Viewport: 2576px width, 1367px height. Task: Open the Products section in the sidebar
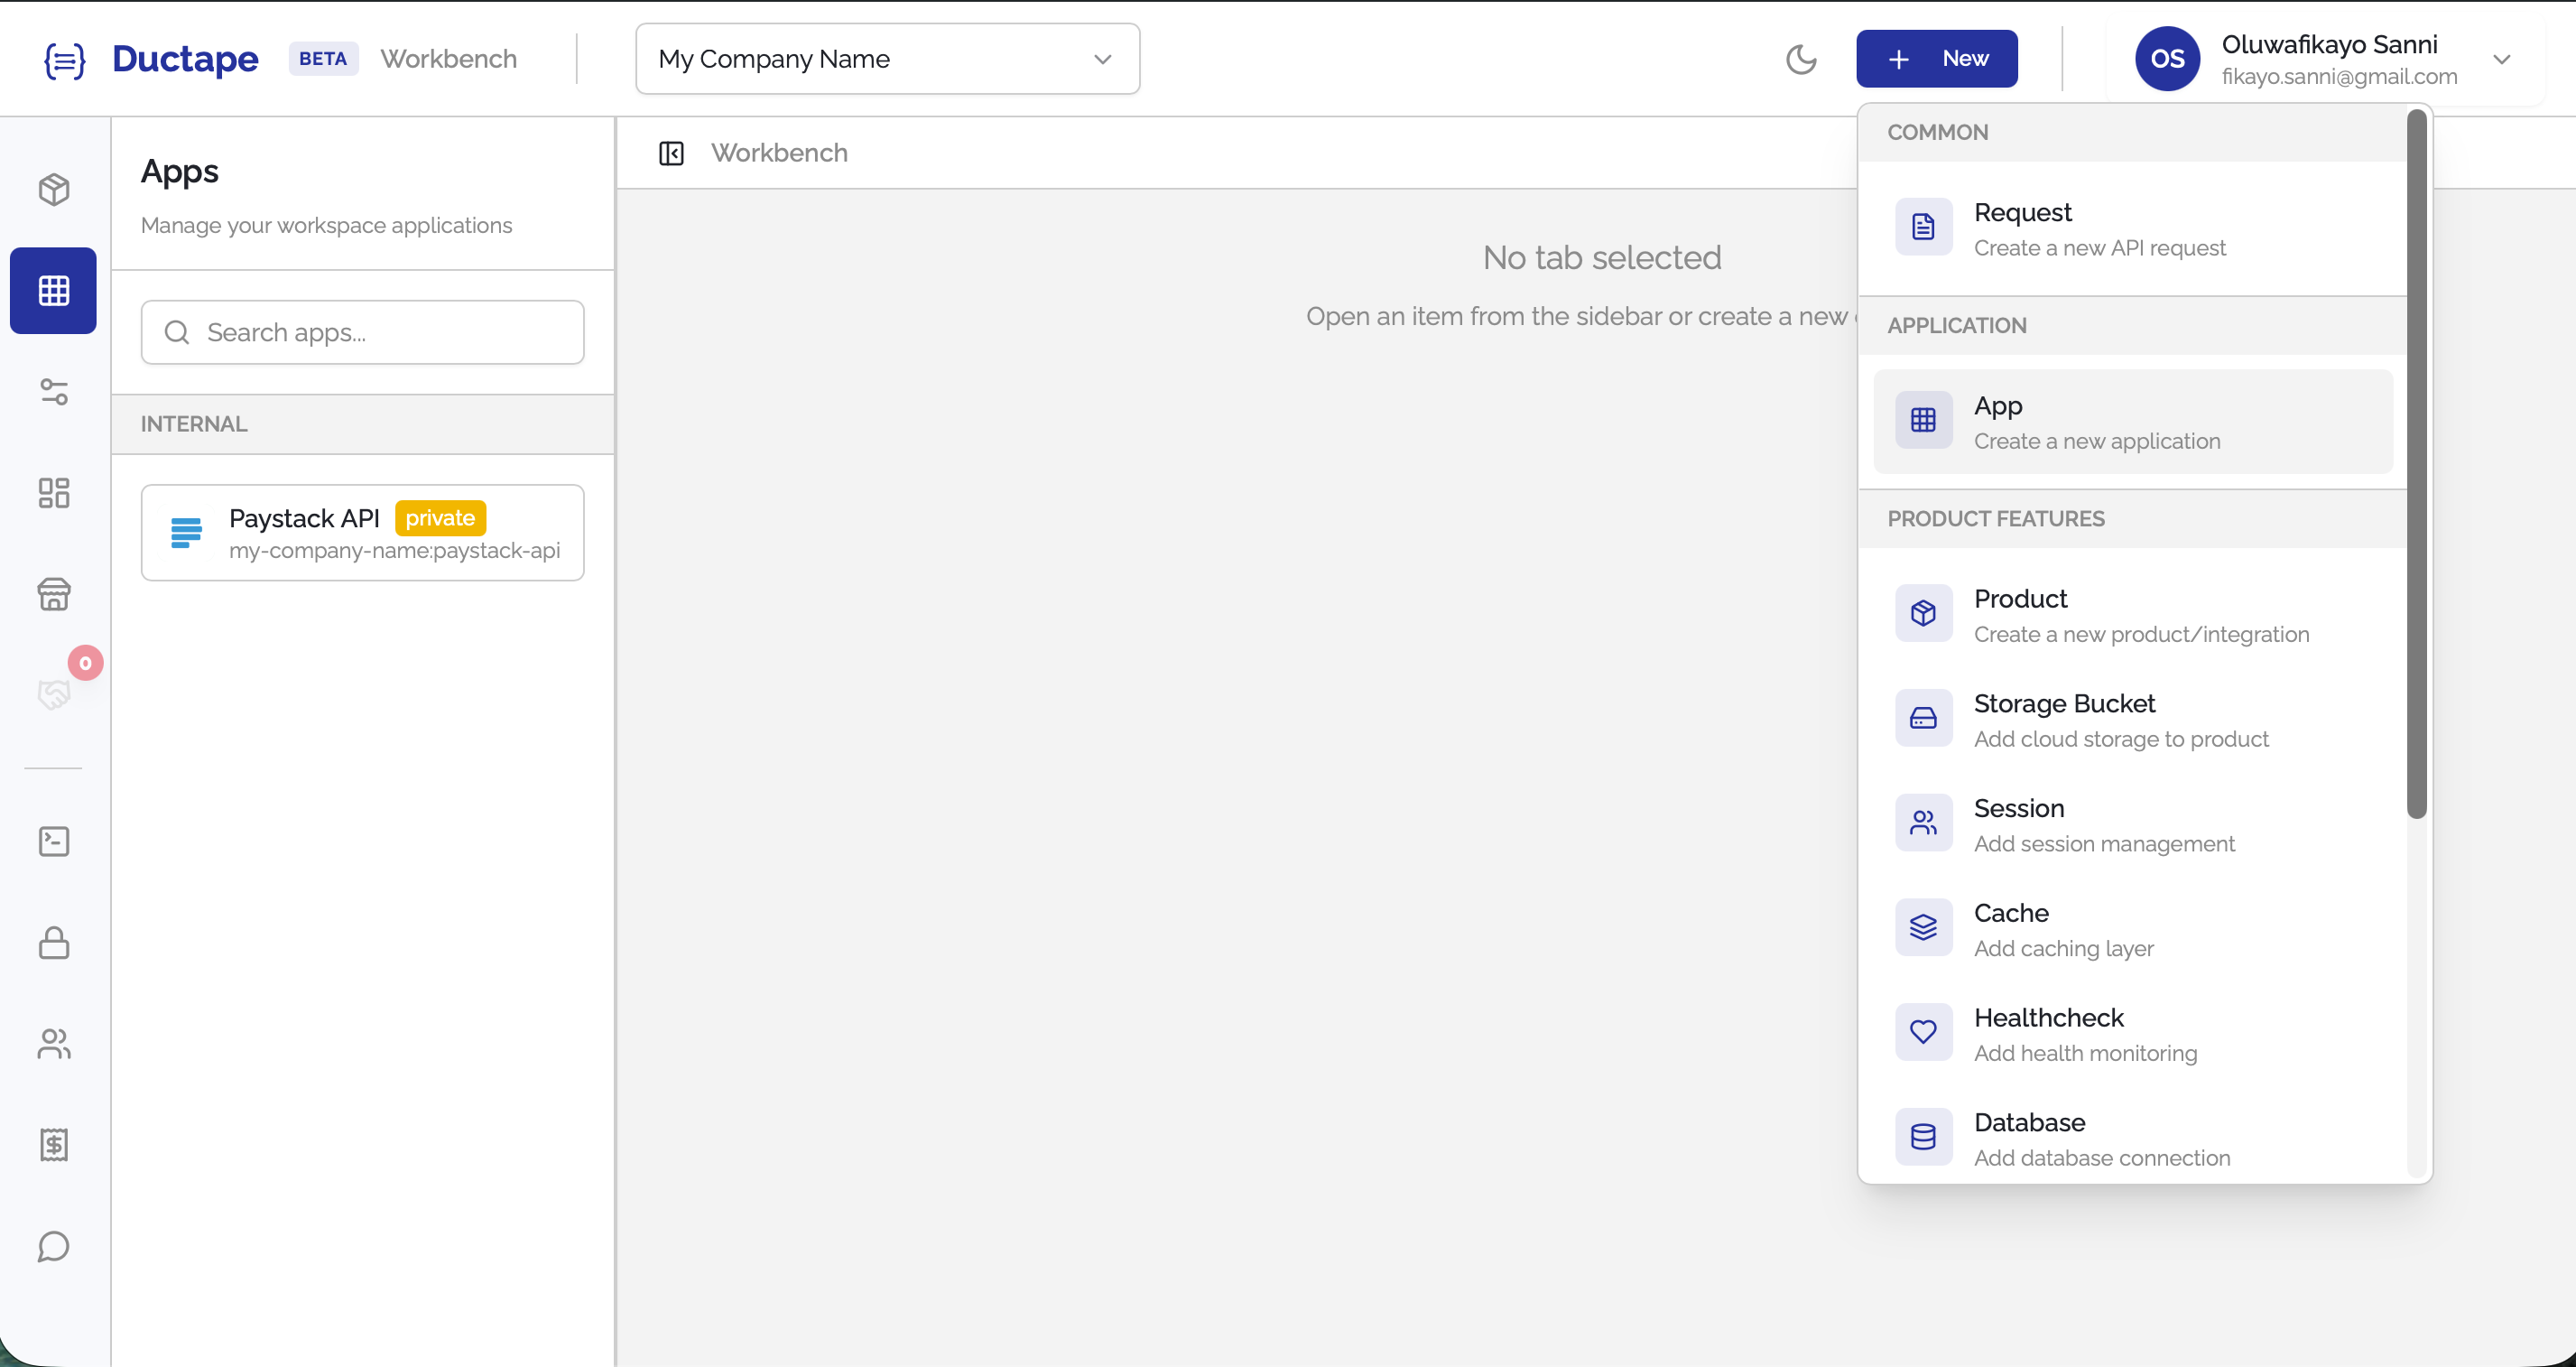[53, 189]
